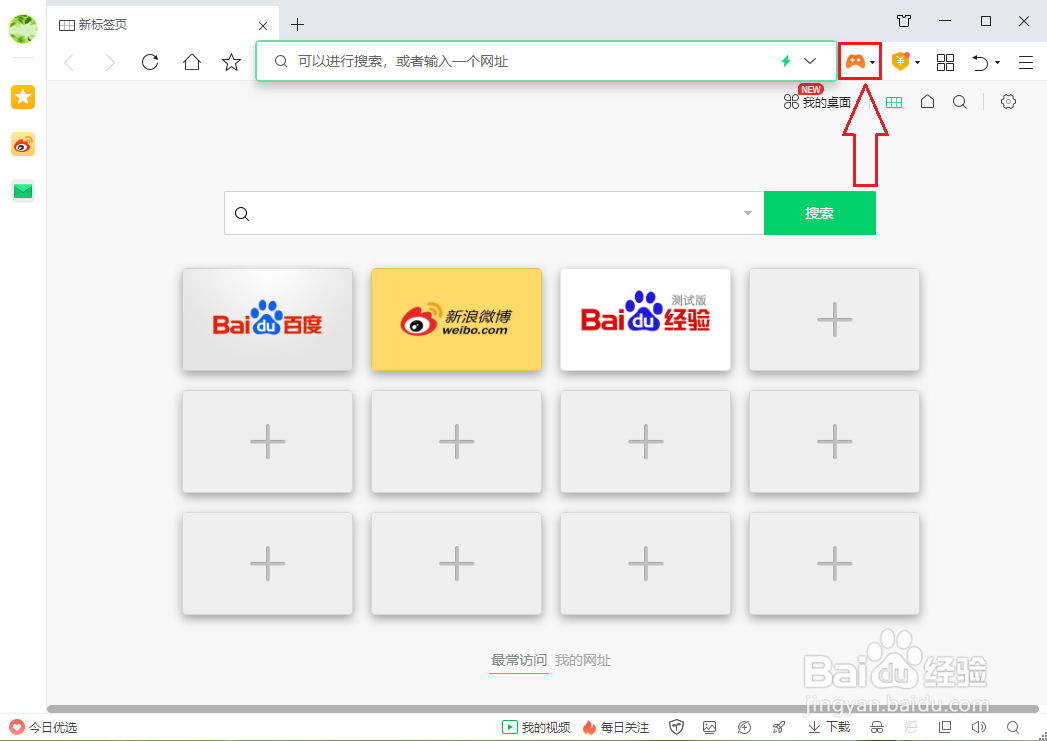This screenshot has height=741, width=1047.
Task: Expand the search engine dropdown in search box
Action: (747, 213)
